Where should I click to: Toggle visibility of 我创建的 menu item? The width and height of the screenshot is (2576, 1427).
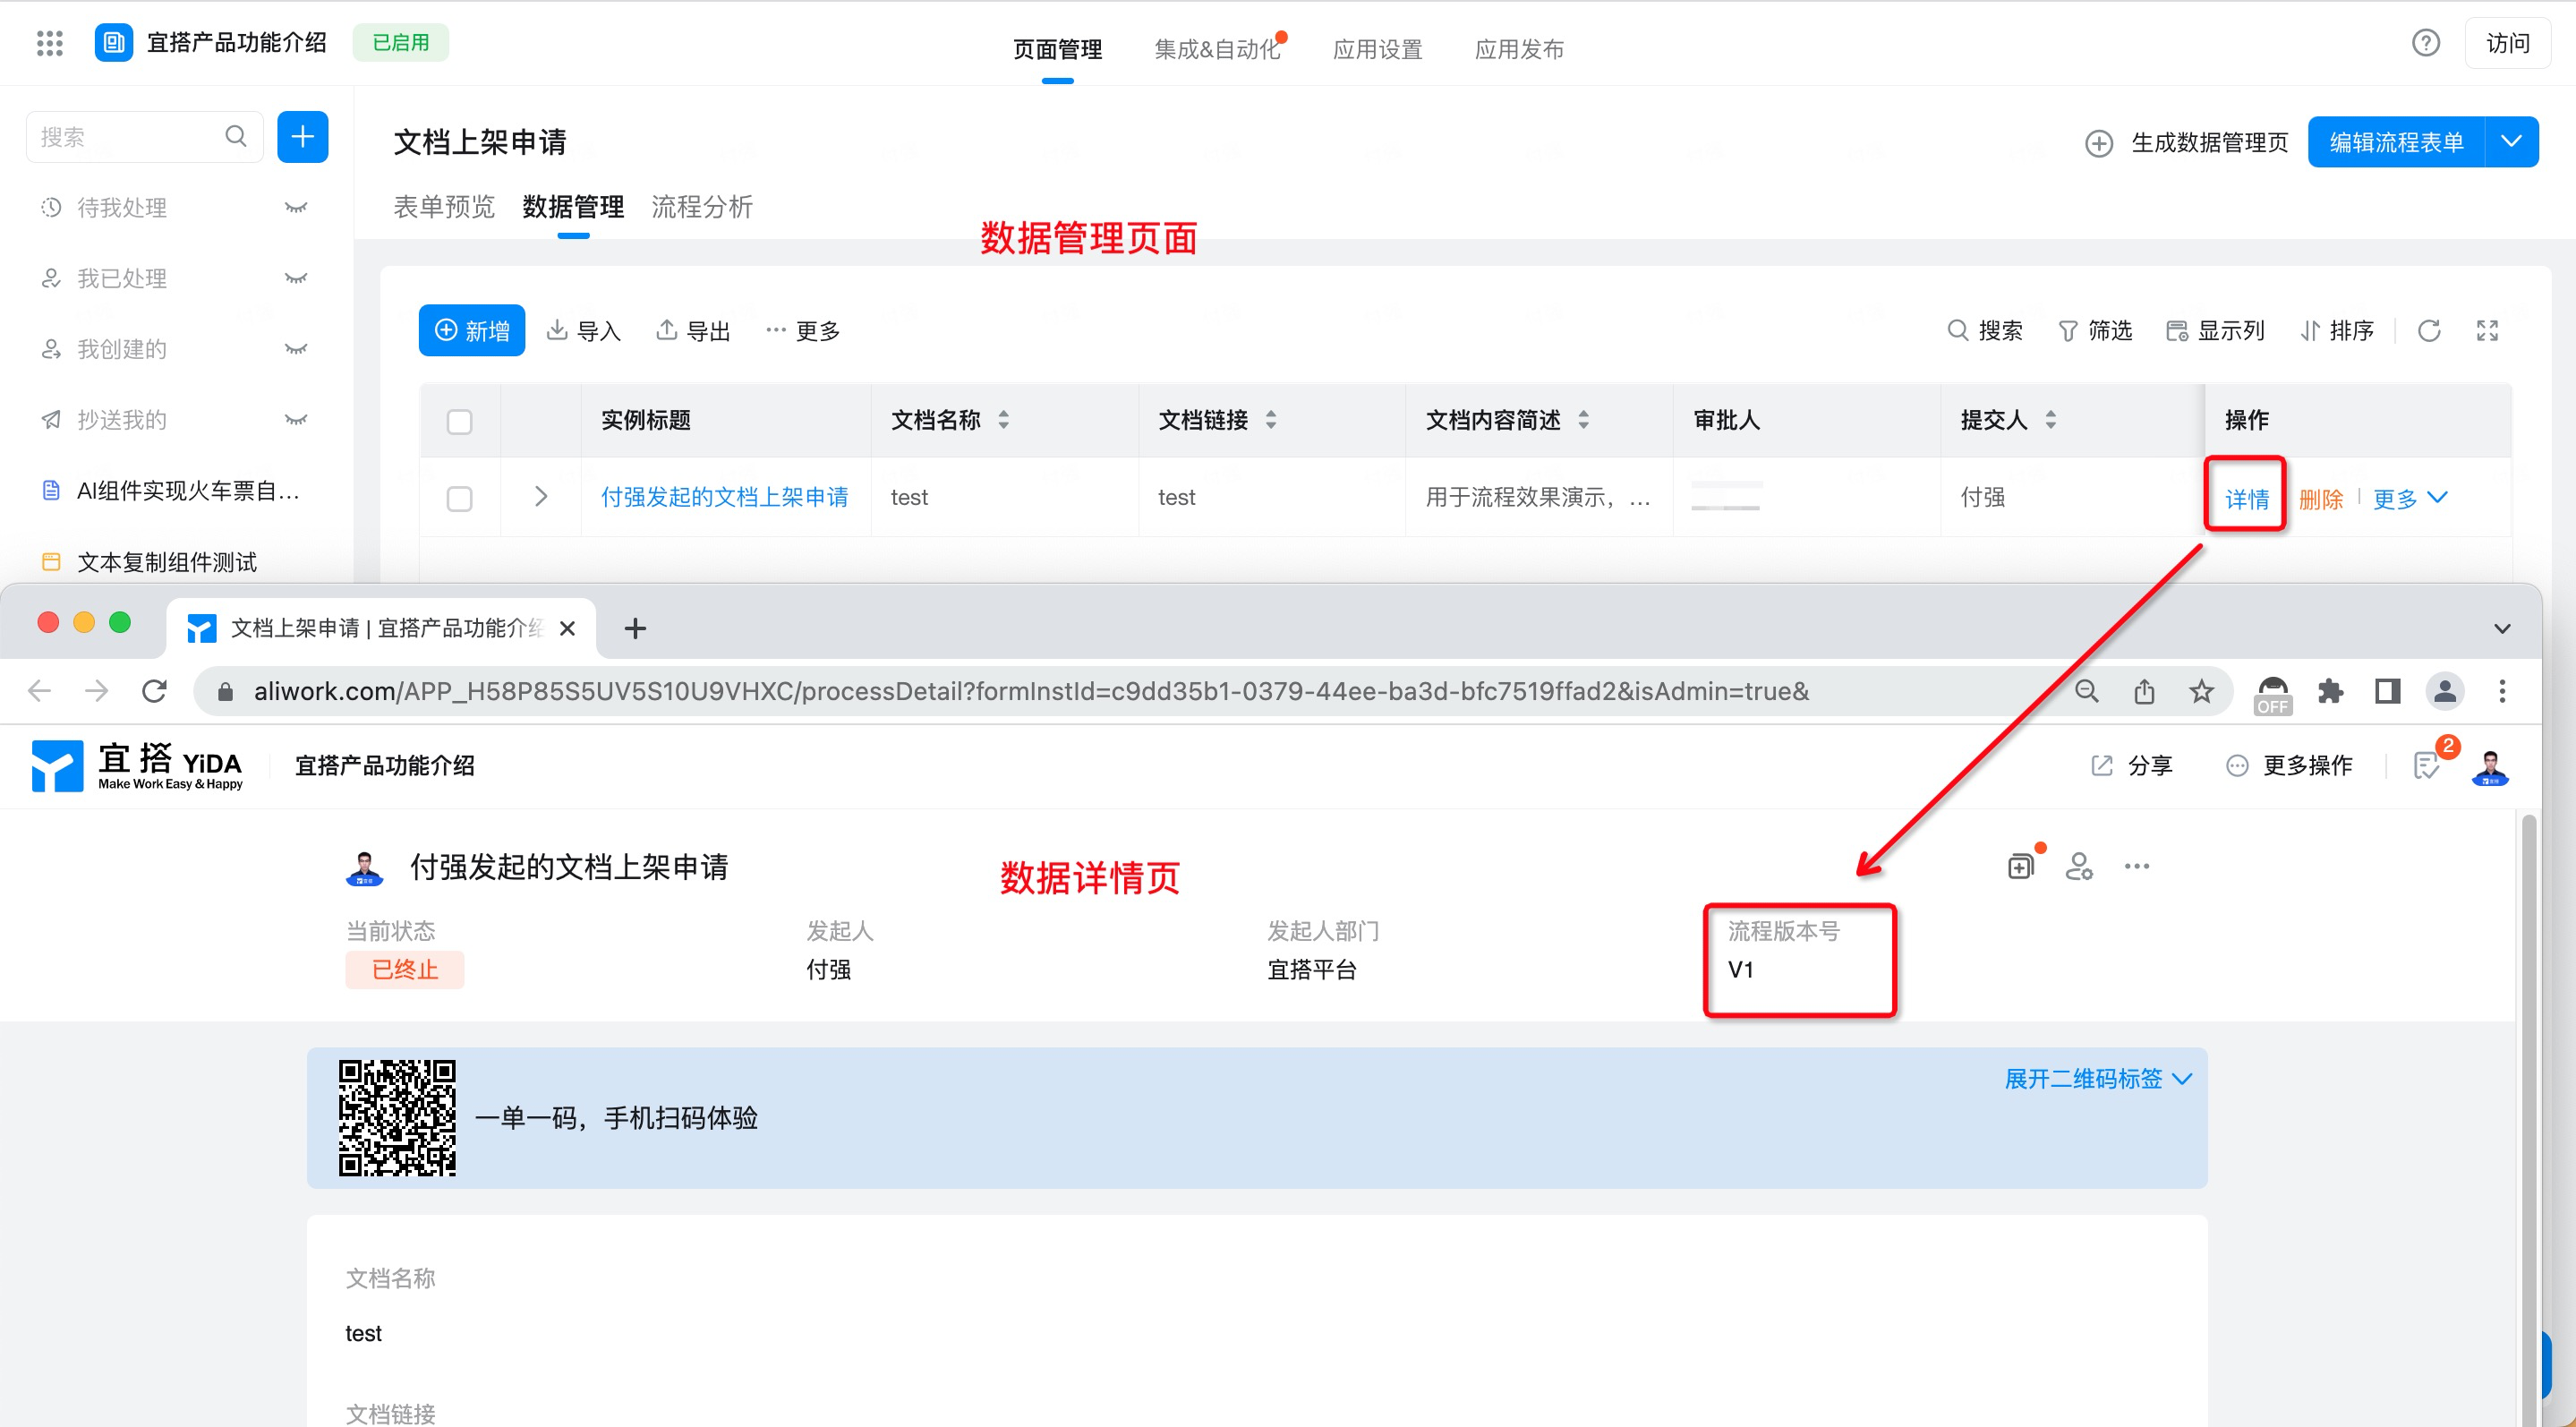click(x=295, y=349)
